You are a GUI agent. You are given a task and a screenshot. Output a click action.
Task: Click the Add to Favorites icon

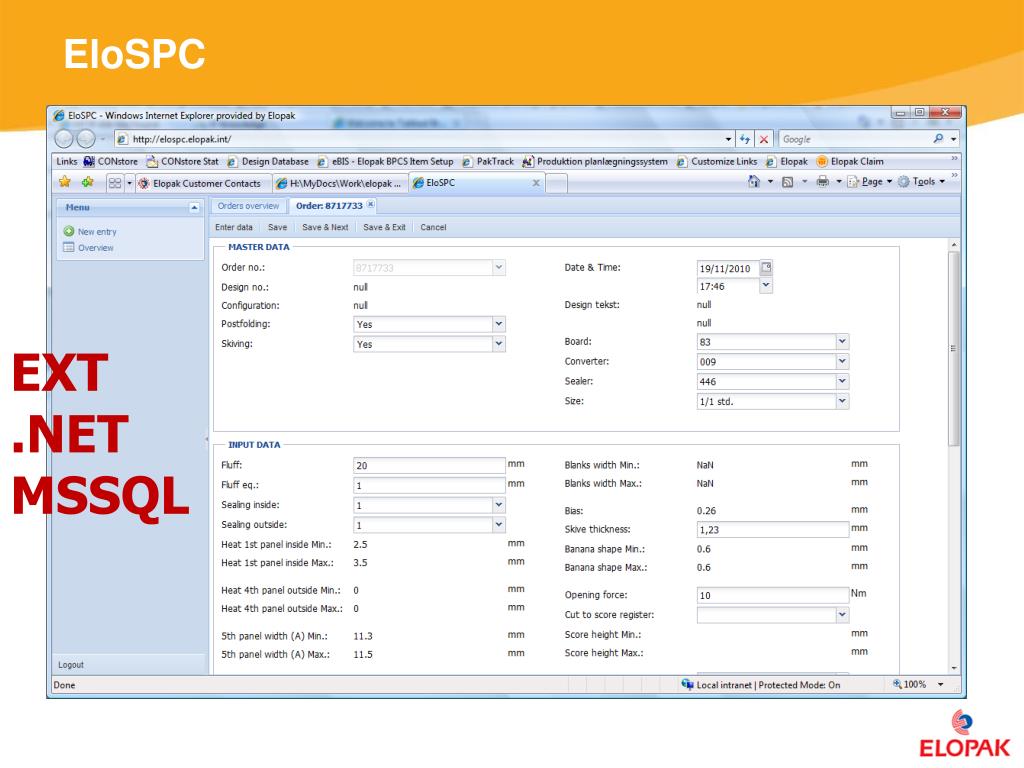tap(88, 182)
